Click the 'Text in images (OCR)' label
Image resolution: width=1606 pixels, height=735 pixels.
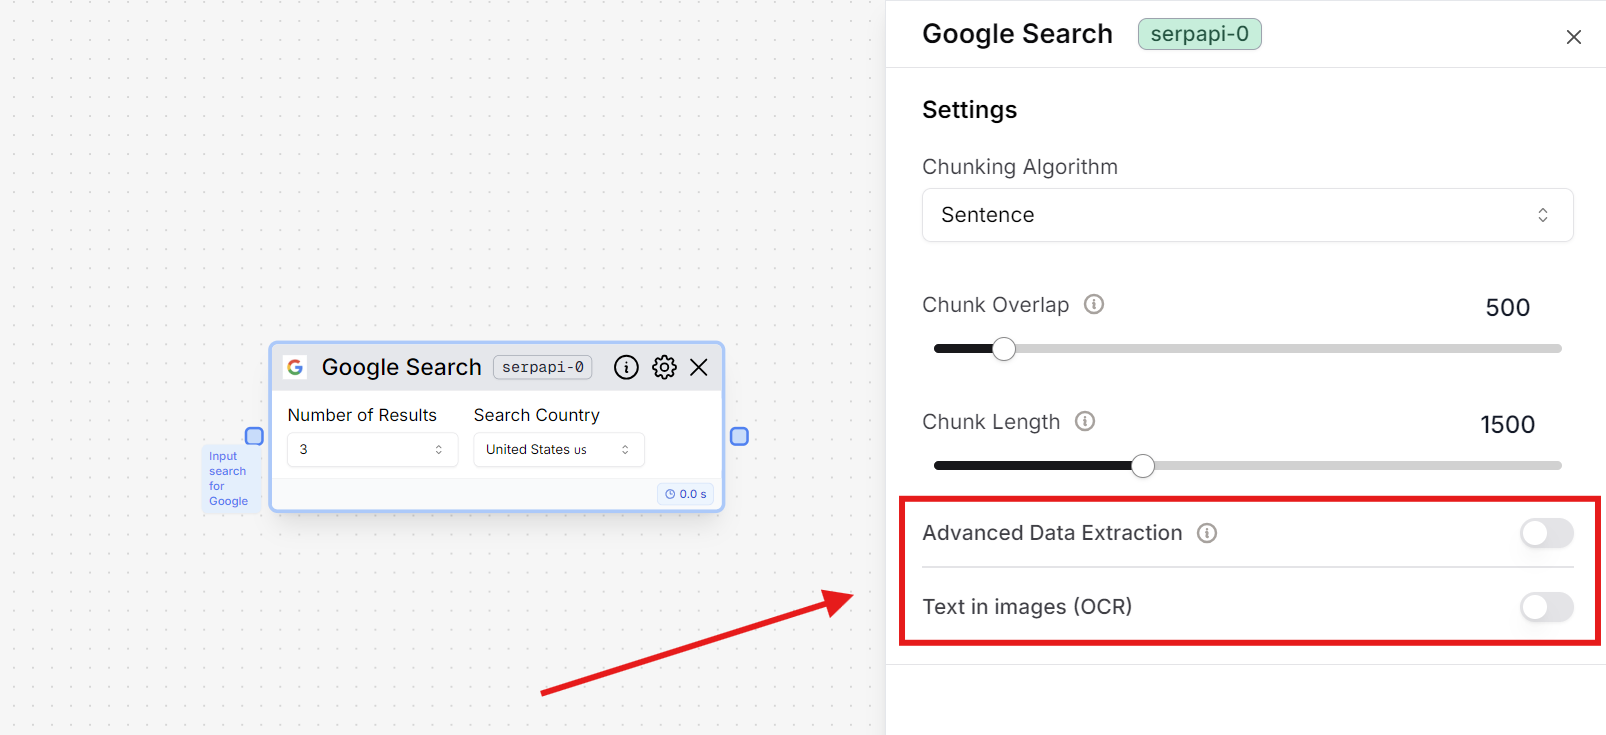(1027, 607)
